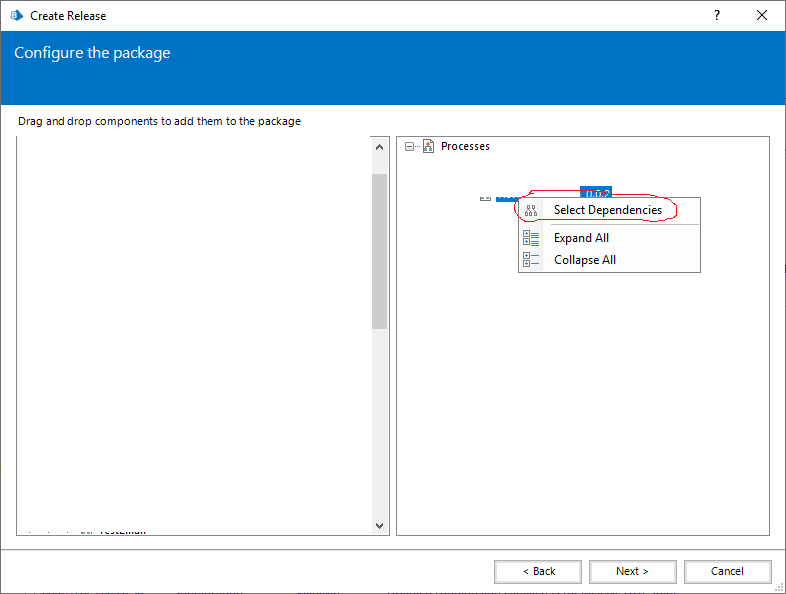786x594 pixels.
Task: Click scroll down arrow in components list
Action: coord(379,525)
